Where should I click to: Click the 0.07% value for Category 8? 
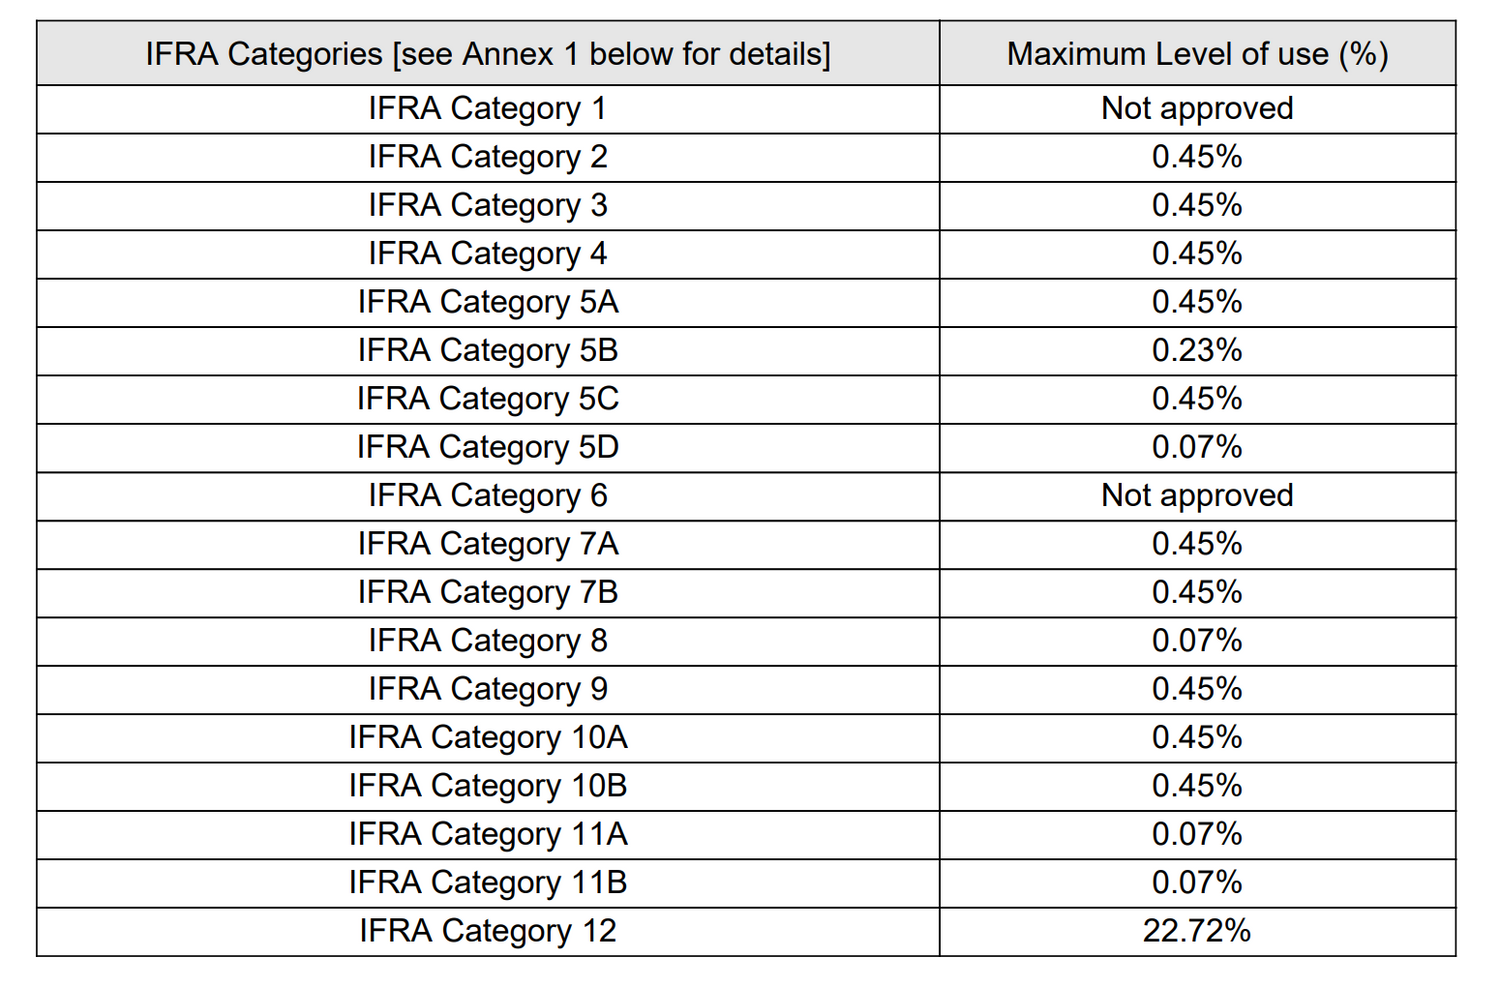1197,640
